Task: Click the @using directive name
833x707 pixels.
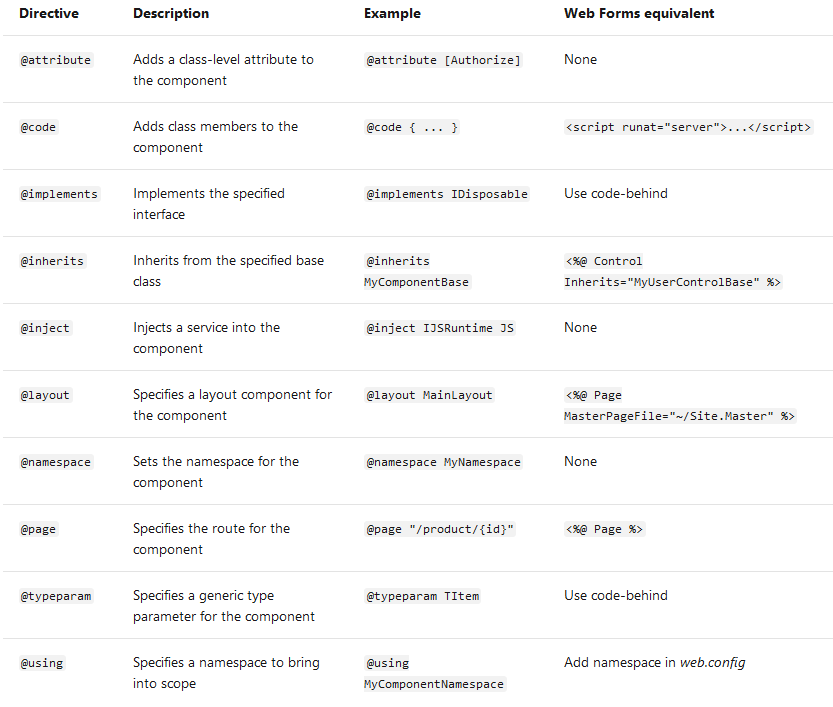Action: (x=42, y=663)
